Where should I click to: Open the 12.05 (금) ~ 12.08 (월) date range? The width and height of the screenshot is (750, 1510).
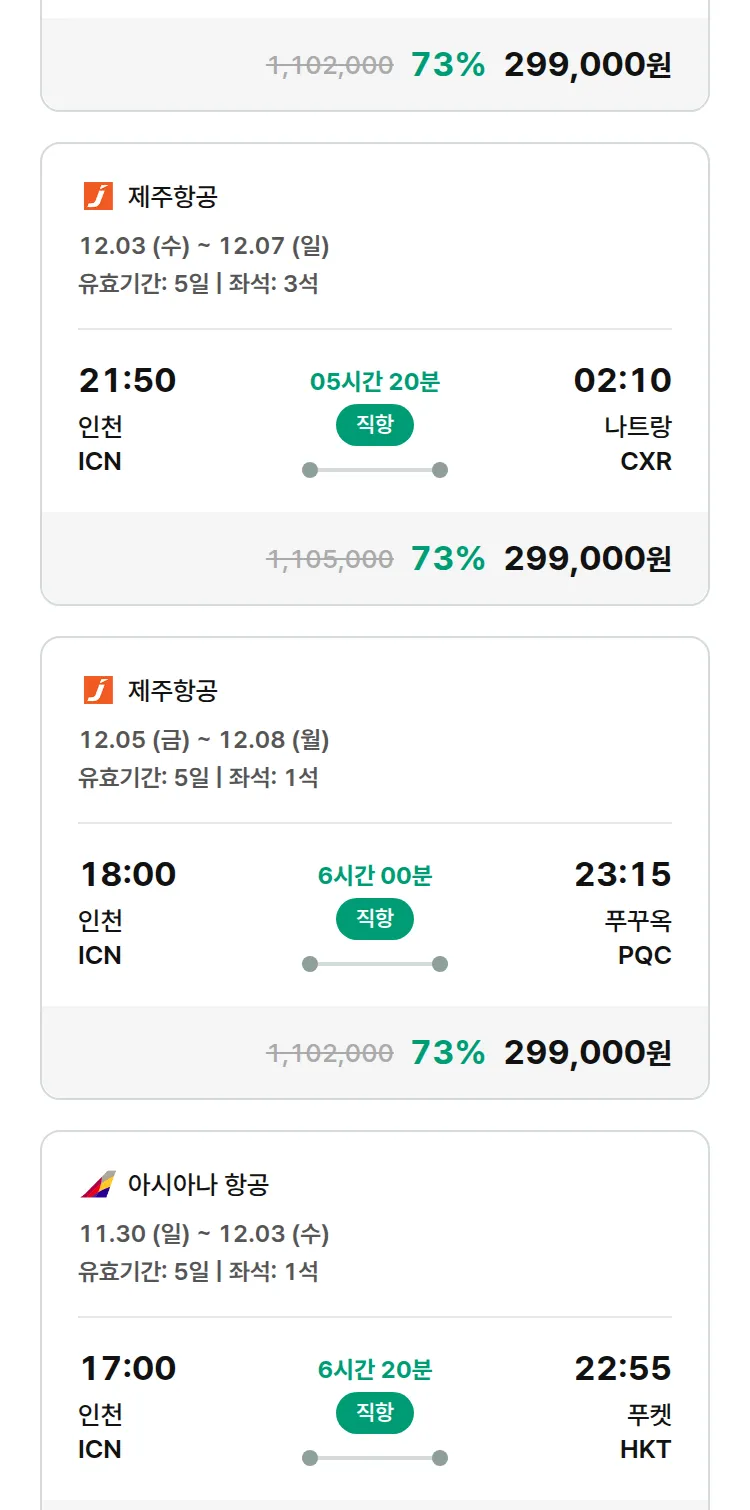(x=204, y=739)
